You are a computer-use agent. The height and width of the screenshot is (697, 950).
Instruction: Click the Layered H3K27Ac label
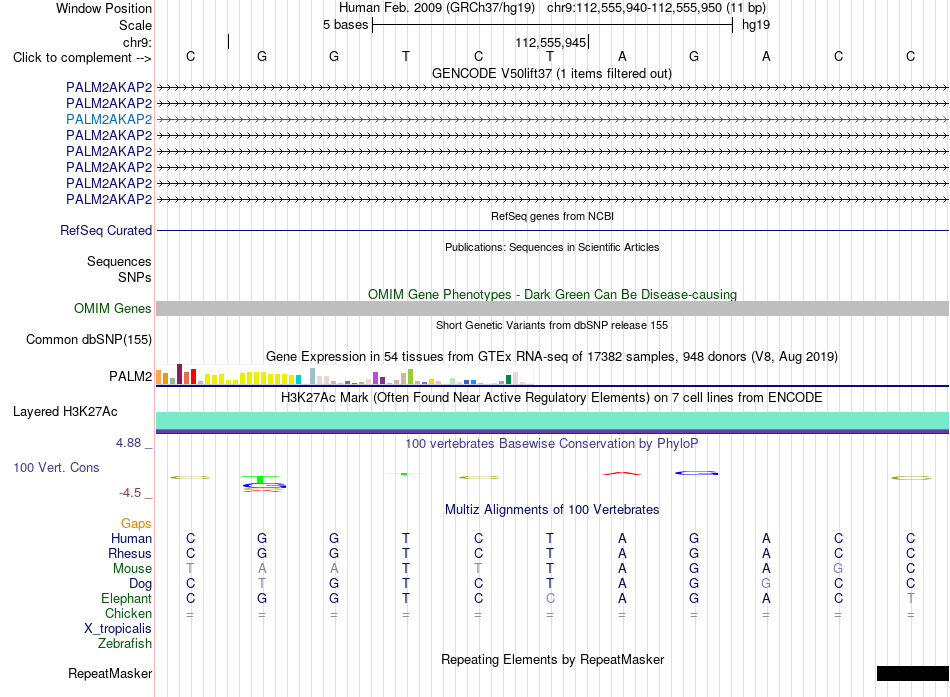point(65,412)
